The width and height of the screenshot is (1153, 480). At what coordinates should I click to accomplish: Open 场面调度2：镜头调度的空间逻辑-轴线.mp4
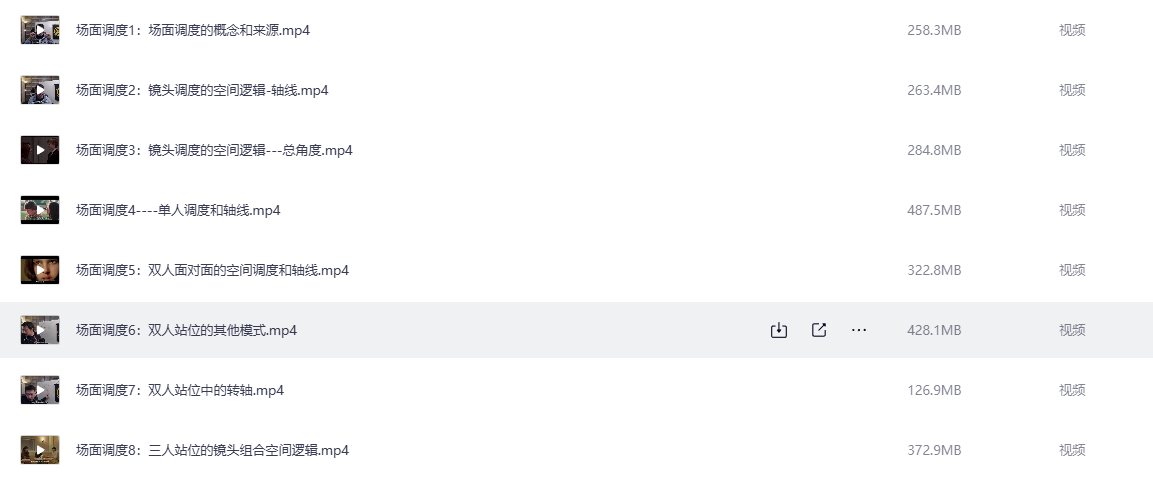(x=202, y=90)
